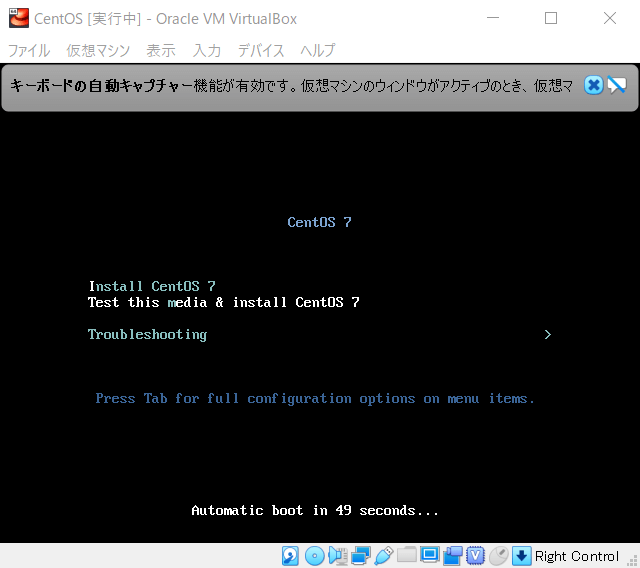Viewport: 640px width, 568px height.
Task: Open the 表示 menu
Action: tap(161, 51)
